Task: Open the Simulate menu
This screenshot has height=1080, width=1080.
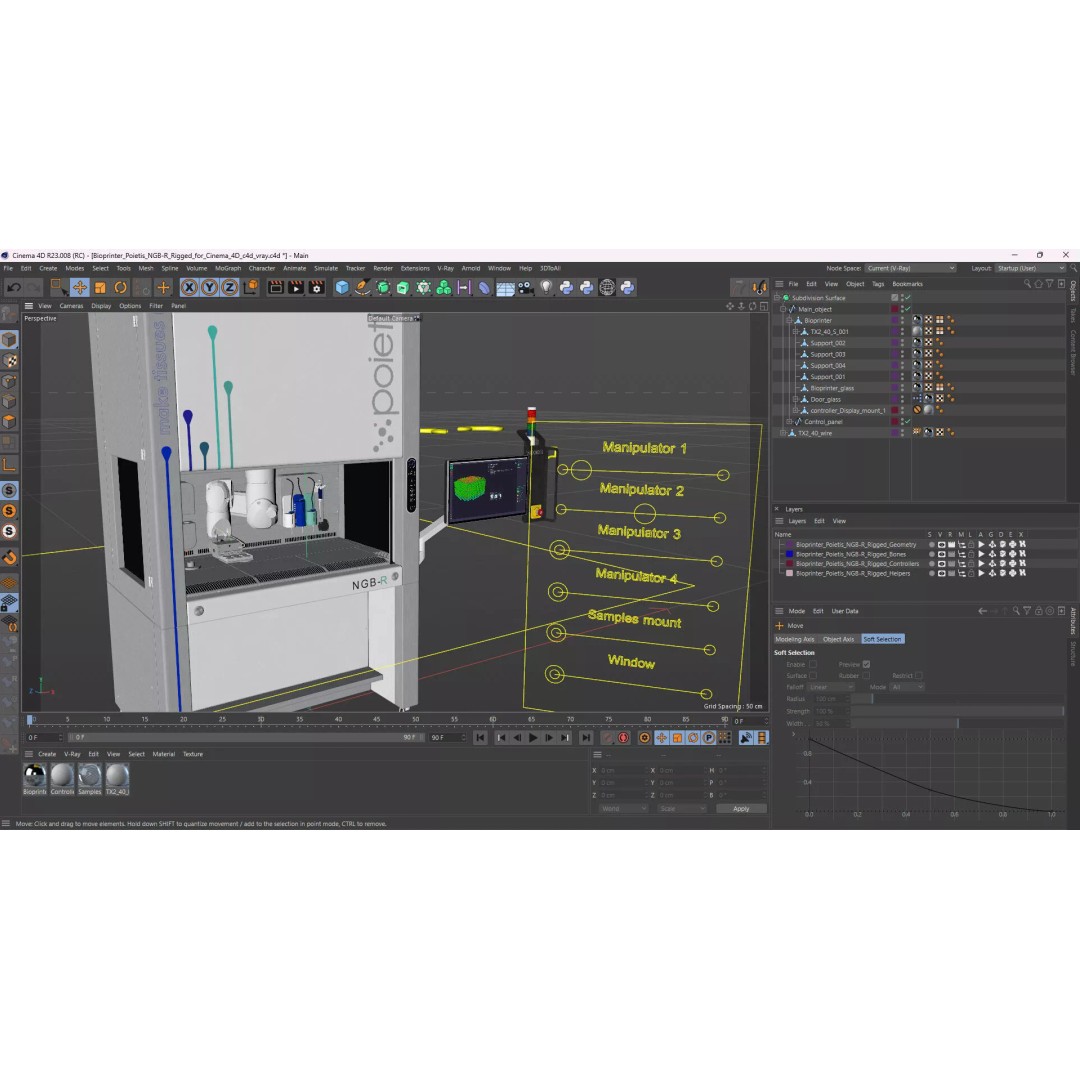Action: [x=326, y=269]
